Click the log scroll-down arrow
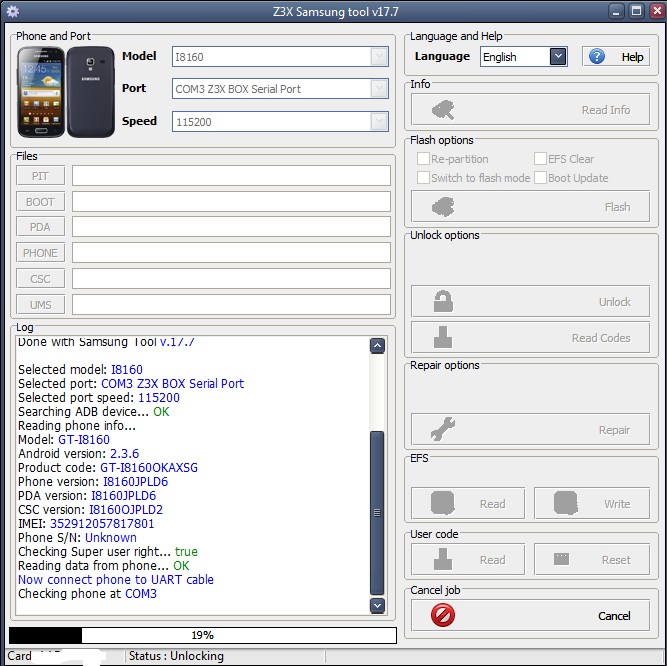Viewport: 667px width, 666px height. click(x=377, y=606)
